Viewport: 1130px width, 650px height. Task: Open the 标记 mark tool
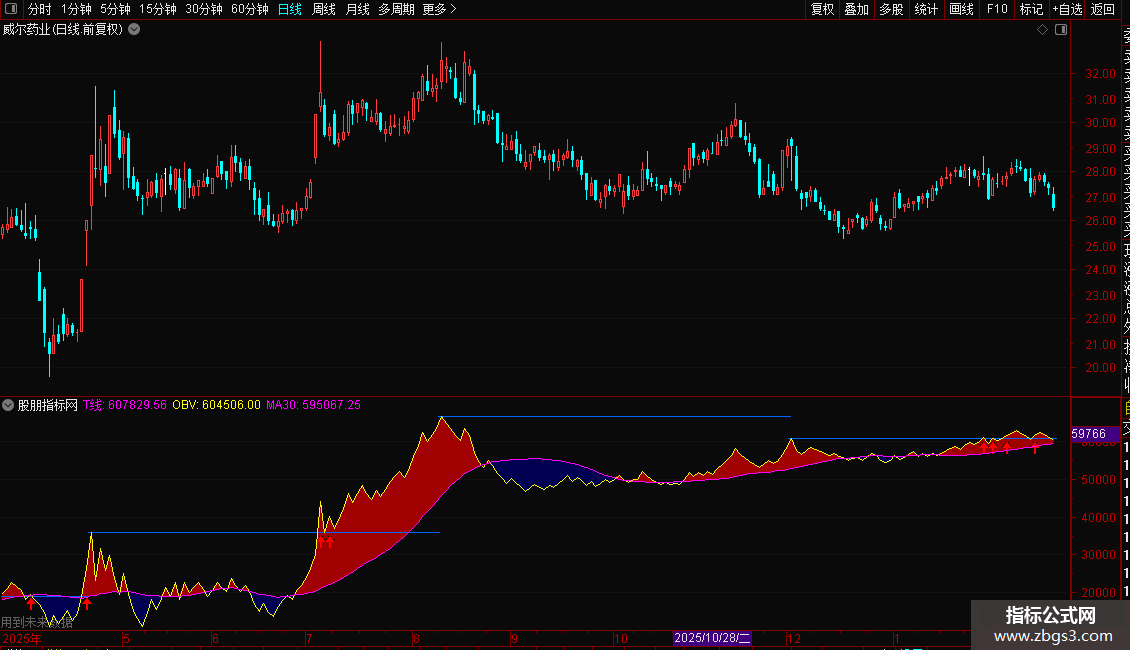[x=1030, y=9]
